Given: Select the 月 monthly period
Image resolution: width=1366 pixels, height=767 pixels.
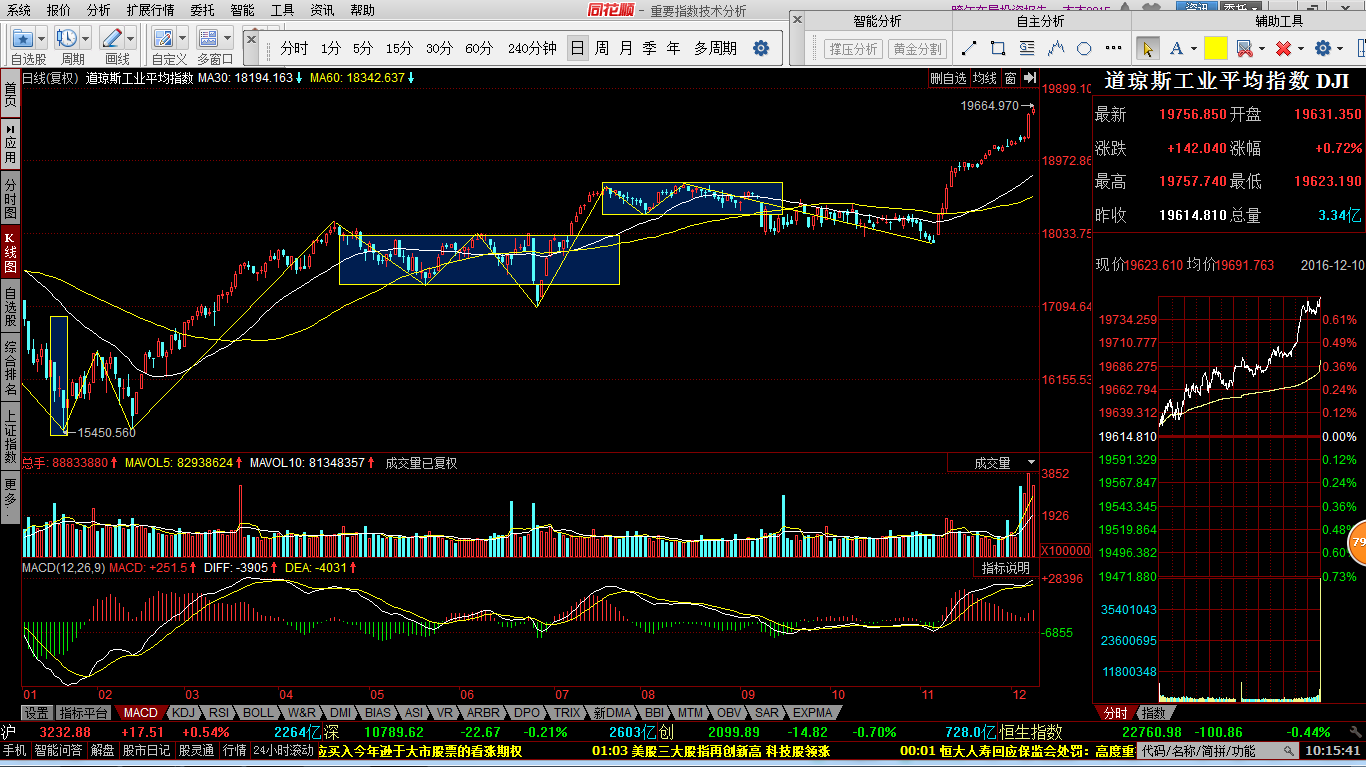Looking at the screenshot, I should click(626, 48).
